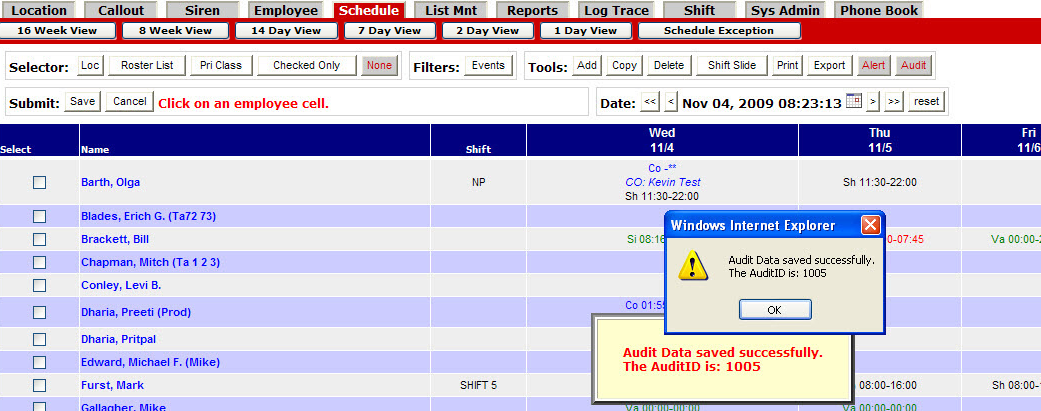1041x411 pixels.
Task: Click the date step-back single arrow
Action: point(670,102)
